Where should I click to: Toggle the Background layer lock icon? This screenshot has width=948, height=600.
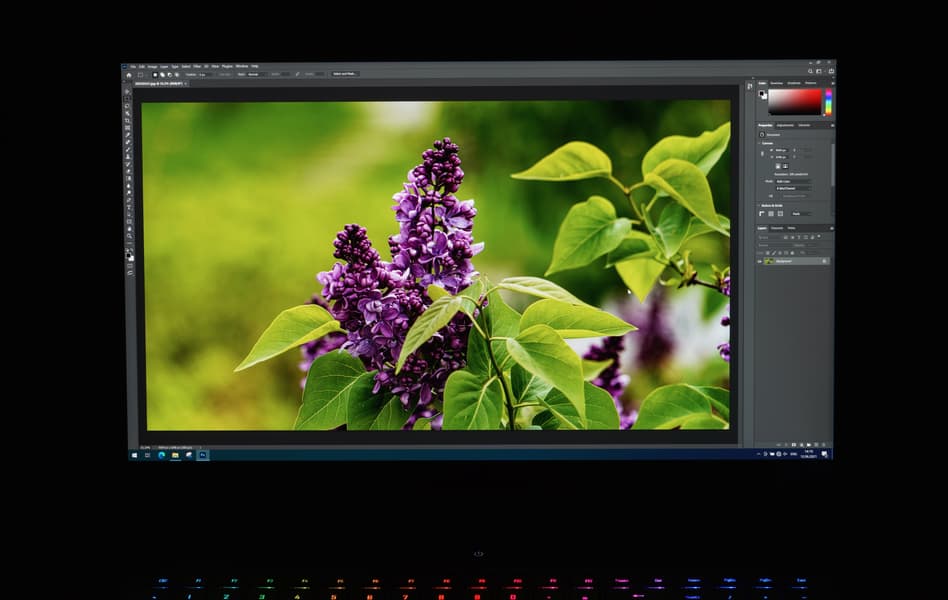pyautogui.click(x=825, y=261)
